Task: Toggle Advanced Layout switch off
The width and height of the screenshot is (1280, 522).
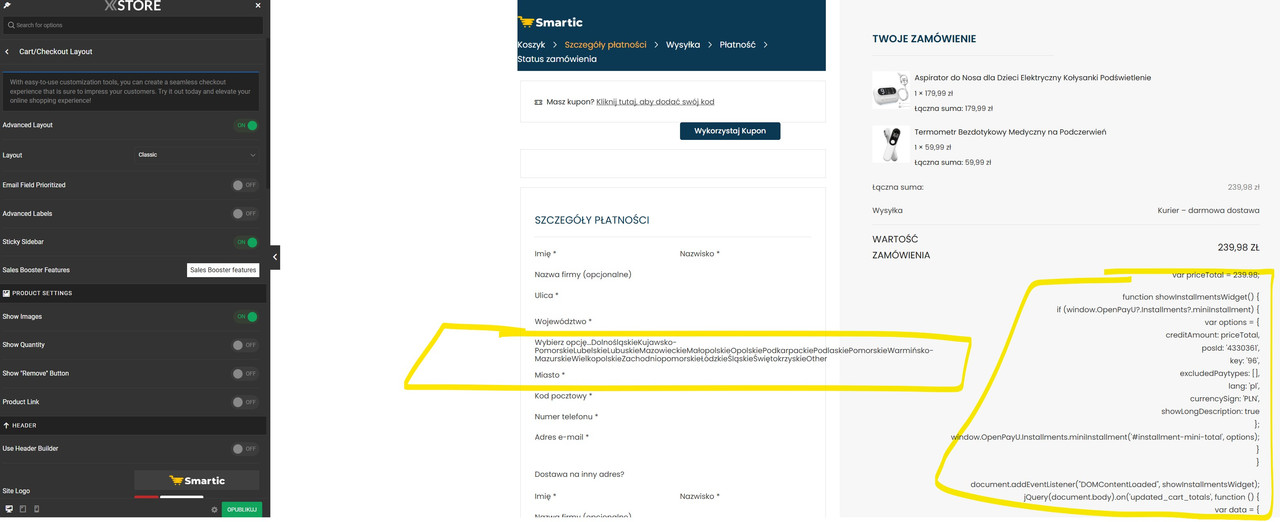Action: click(x=246, y=125)
